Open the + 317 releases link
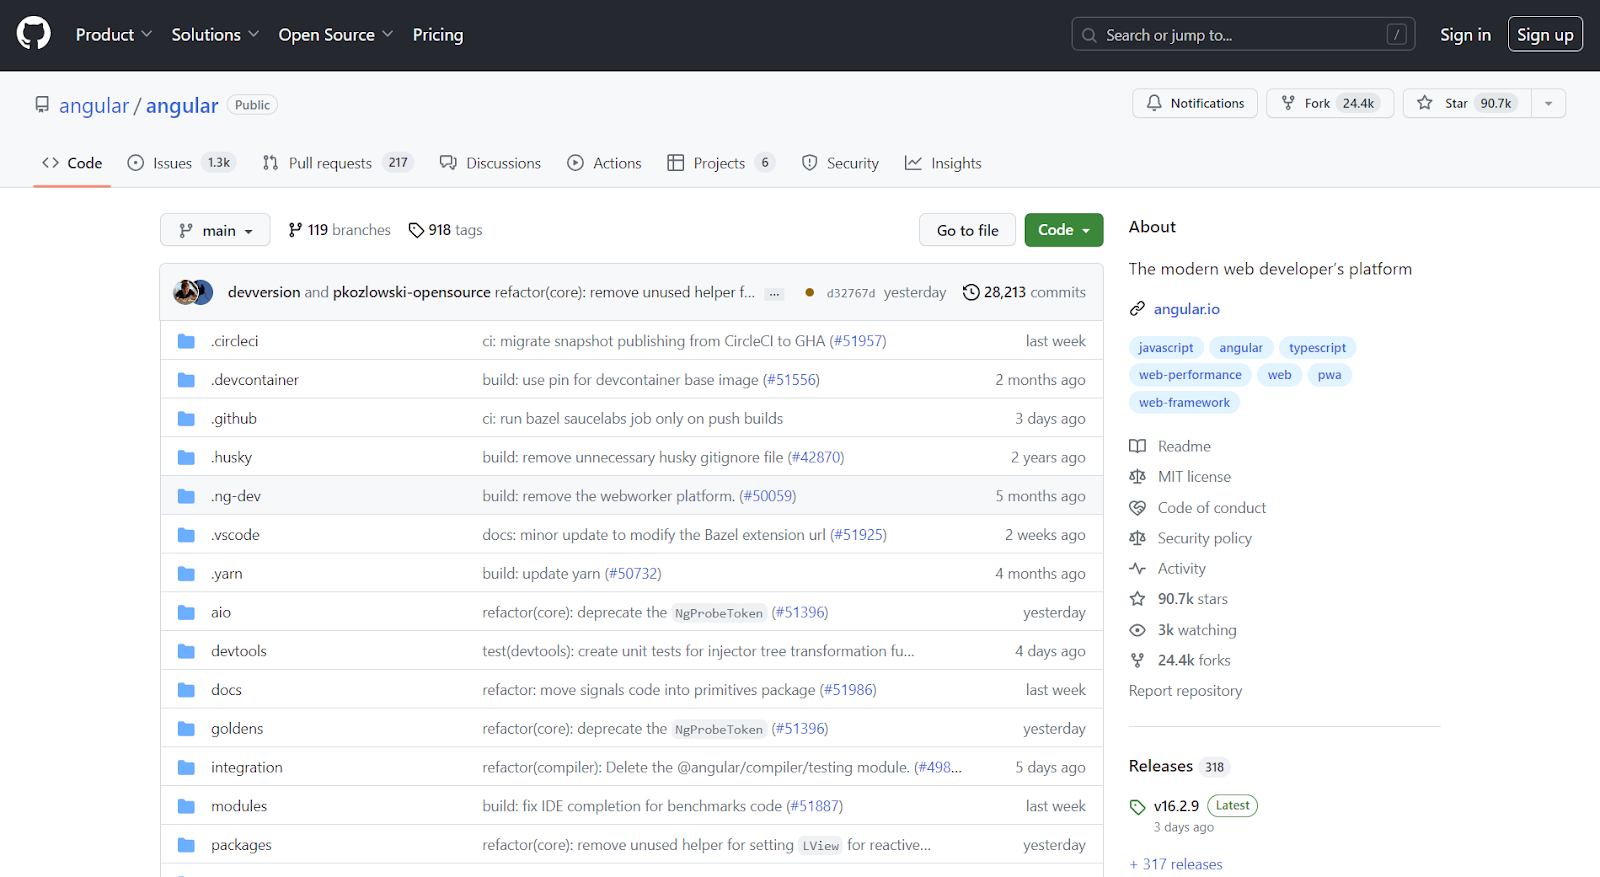1600x877 pixels. point(1176,864)
